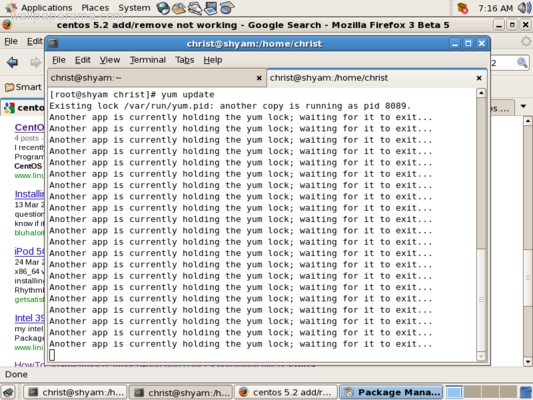This screenshot has width=533, height=400.
Task: Open terminal Help menu
Action: 213,60
